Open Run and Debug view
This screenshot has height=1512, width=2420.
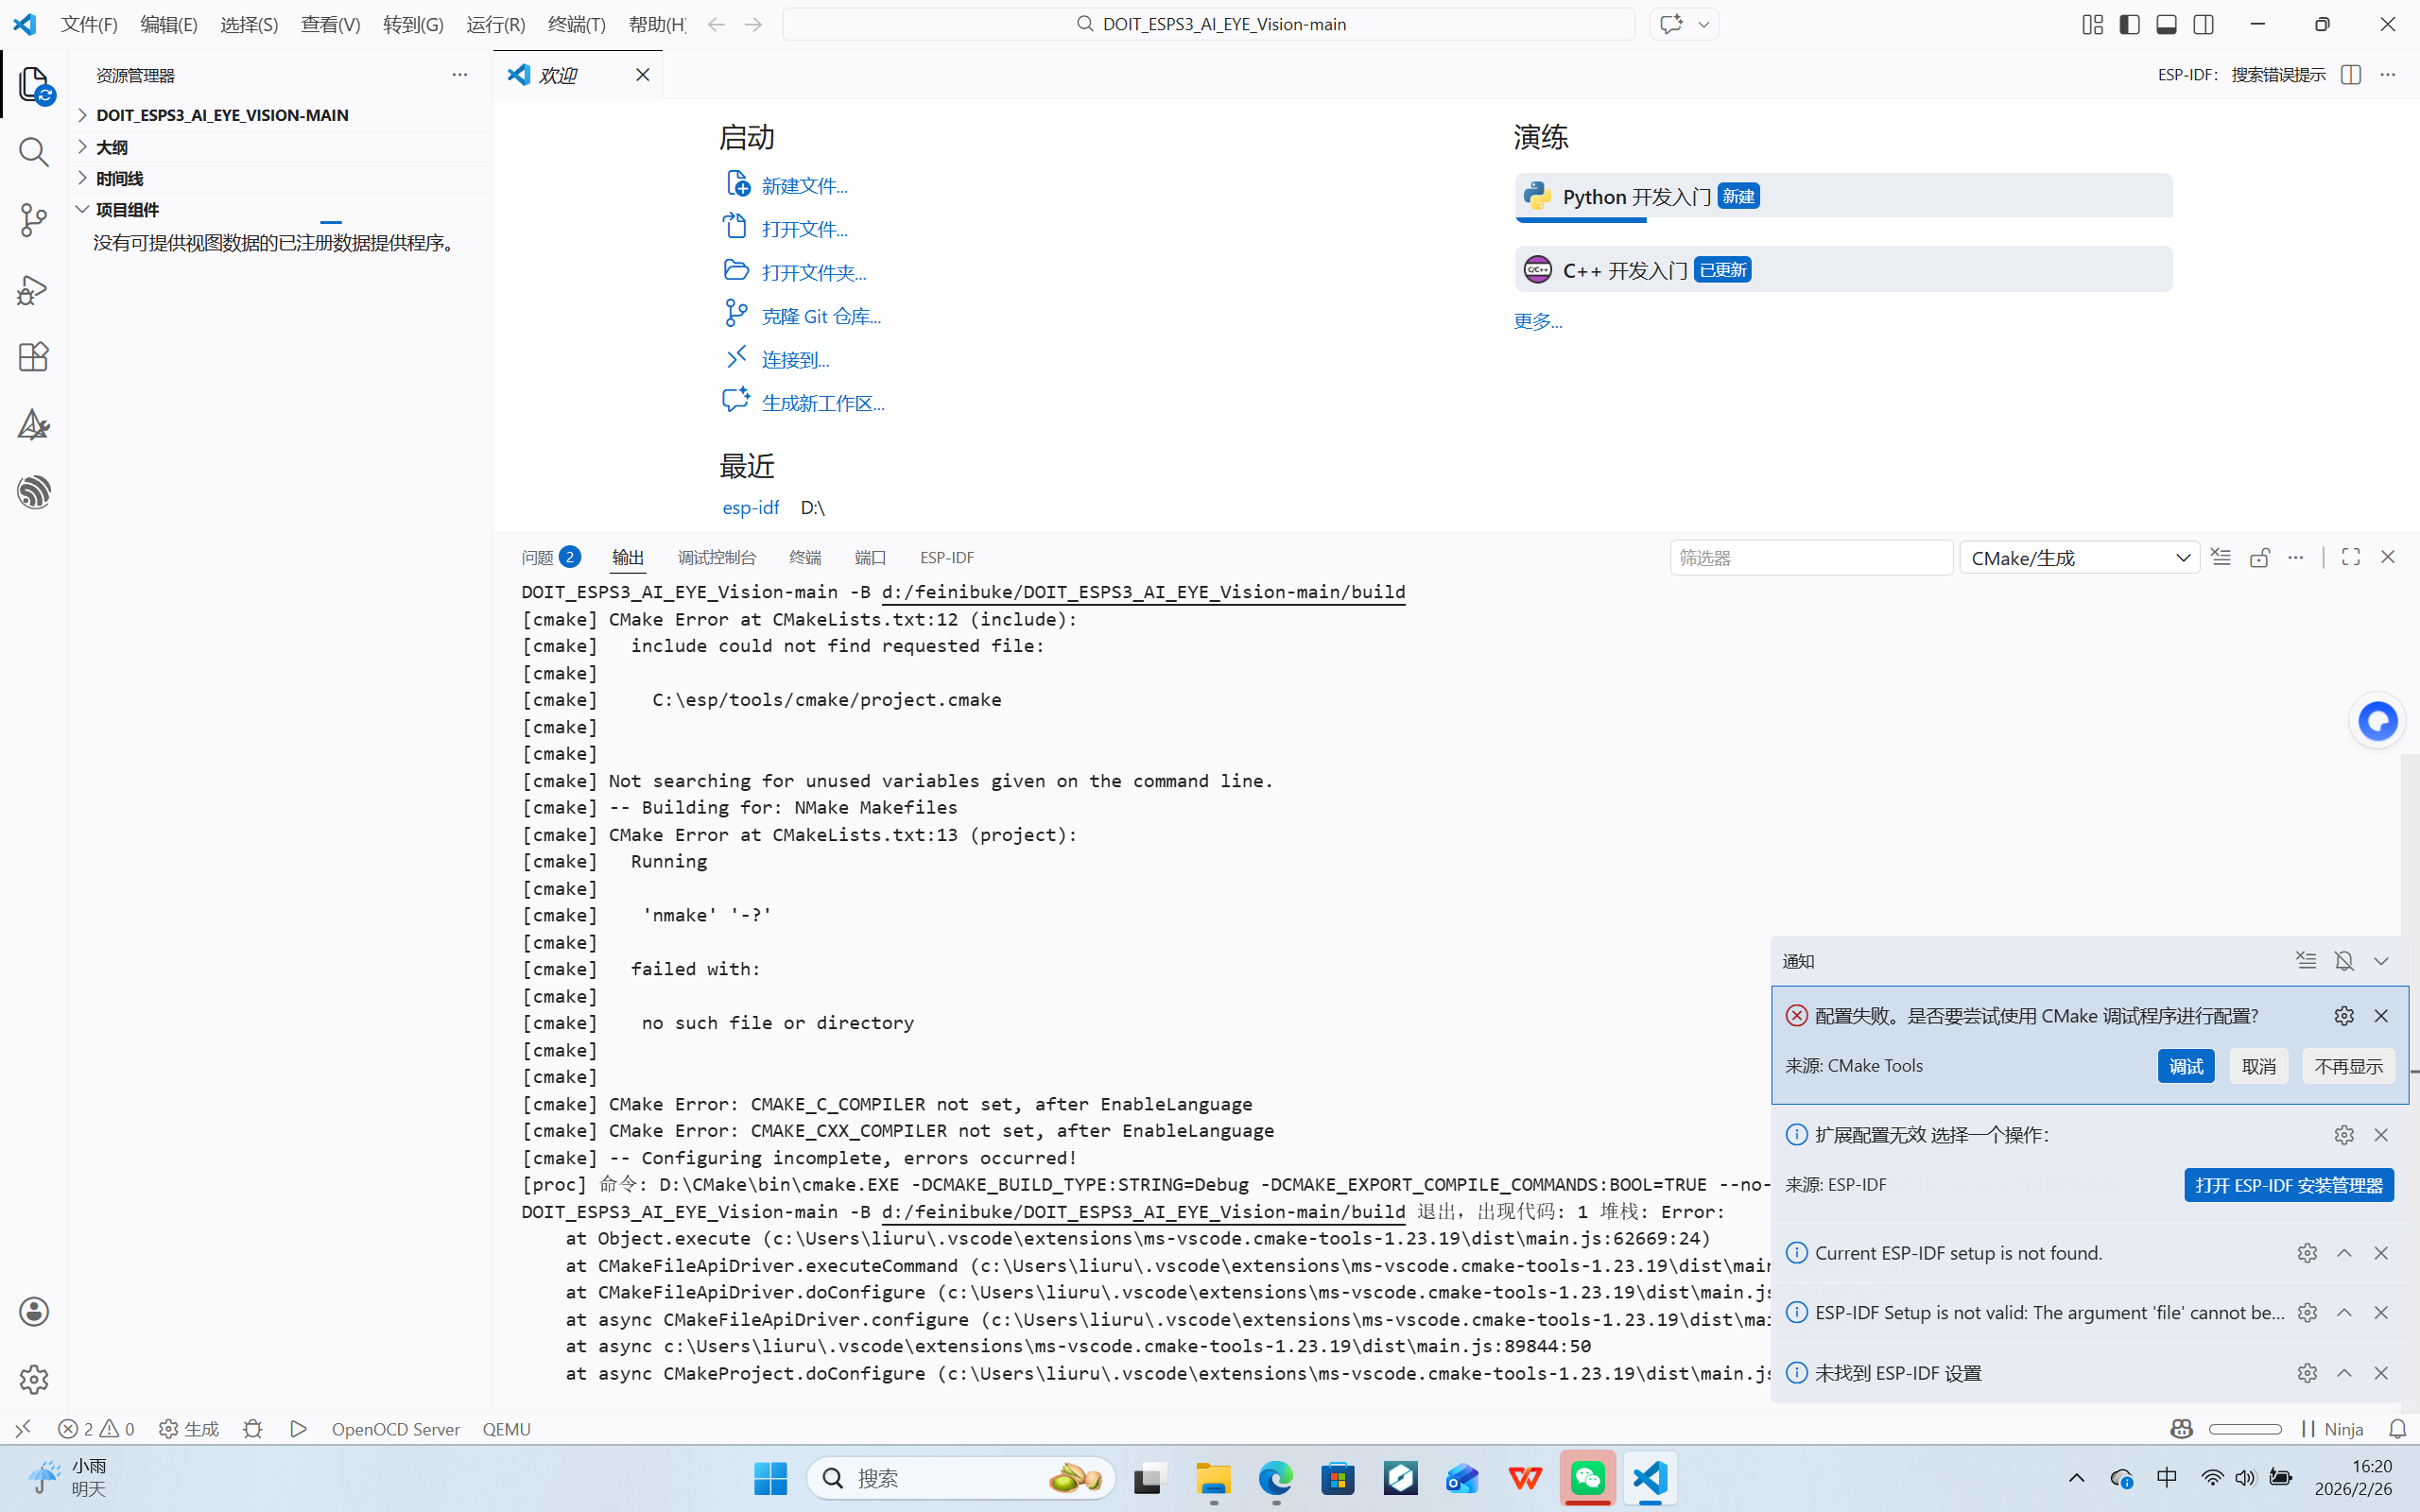(x=34, y=290)
